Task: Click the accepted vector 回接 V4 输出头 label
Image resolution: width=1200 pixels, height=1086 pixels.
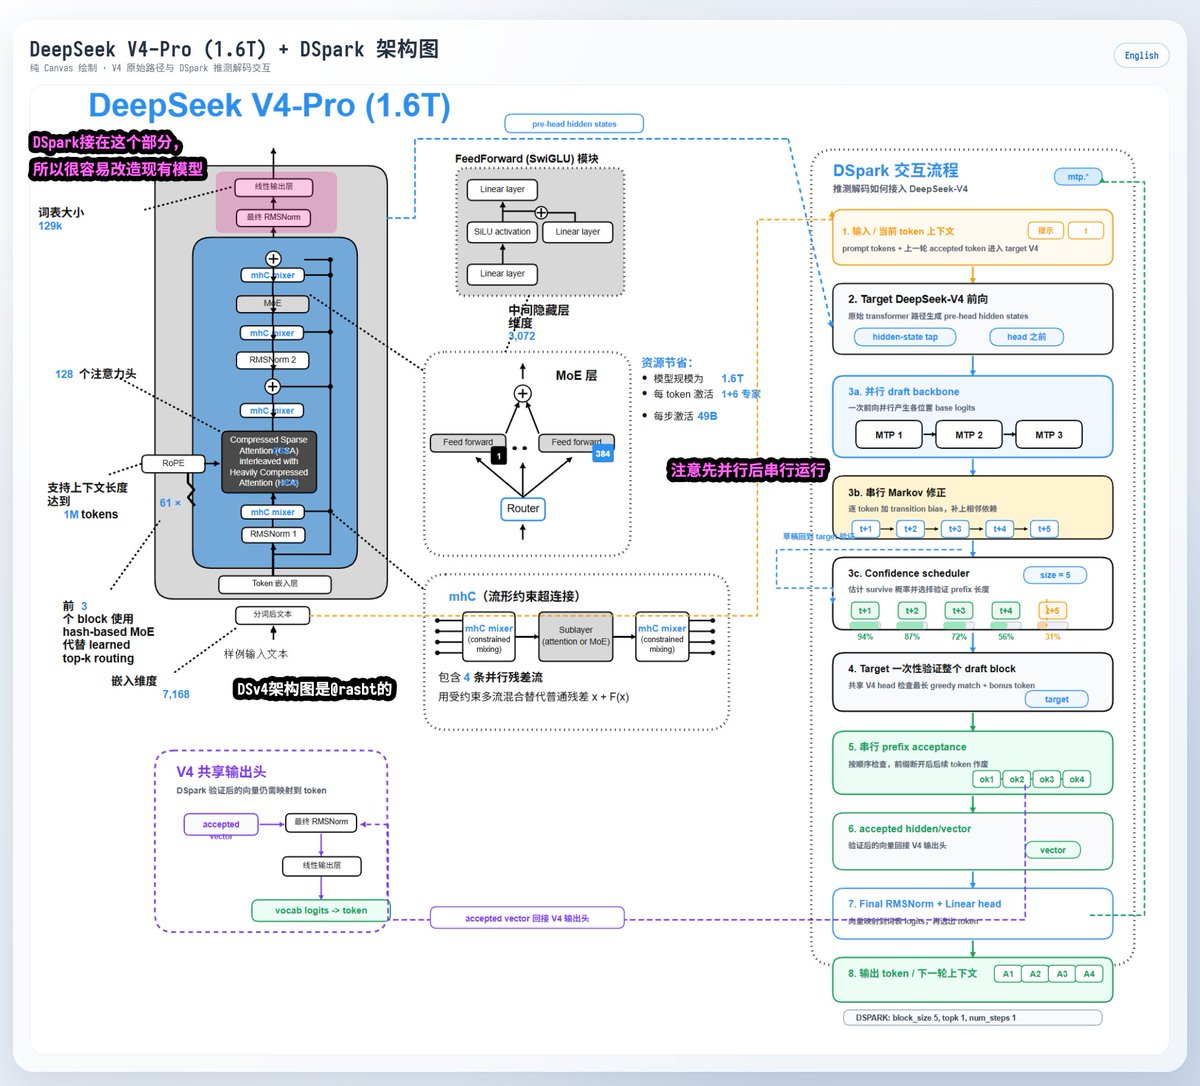Action: (527, 918)
